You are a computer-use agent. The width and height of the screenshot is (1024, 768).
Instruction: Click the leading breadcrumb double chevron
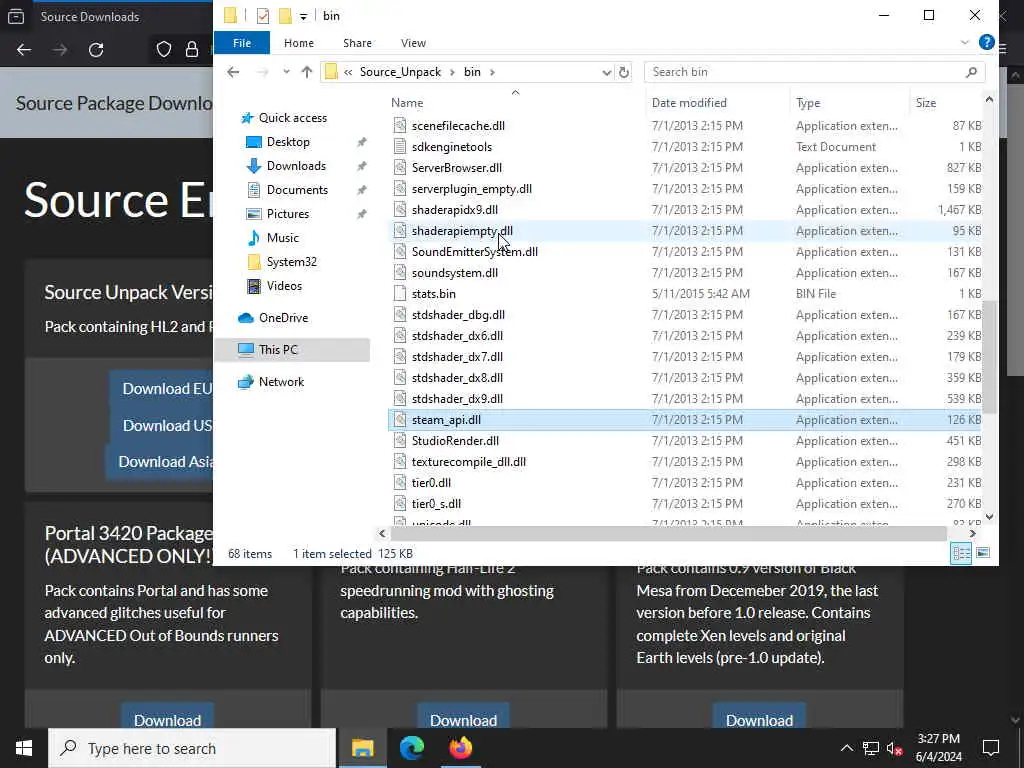point(348,72)
